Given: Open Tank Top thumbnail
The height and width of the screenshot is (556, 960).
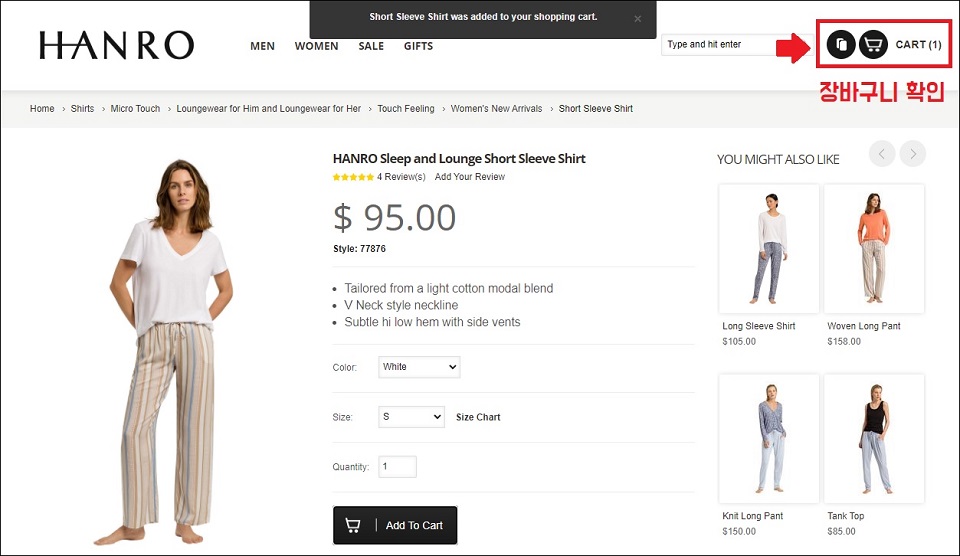Looking at the screenshot, I should coord(874,438).
